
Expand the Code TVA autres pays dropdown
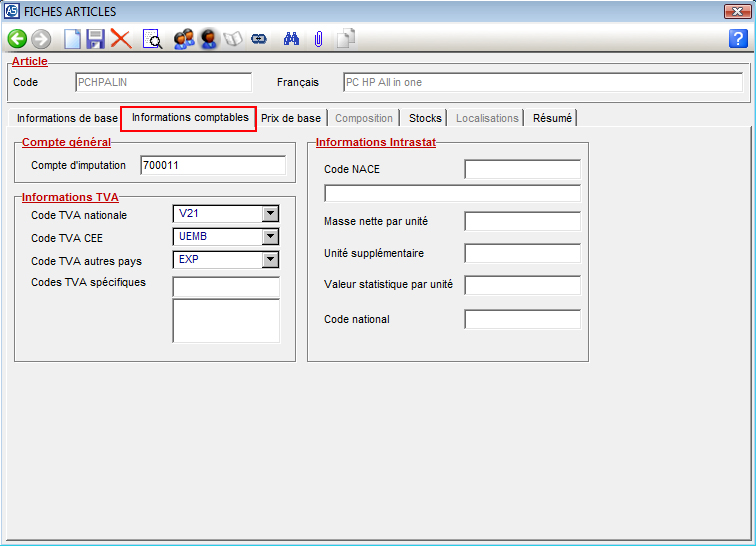(x=269, y=260)
